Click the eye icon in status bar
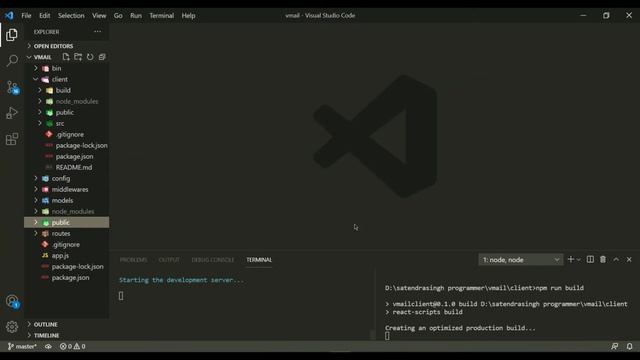 click(x=48, y=346)
